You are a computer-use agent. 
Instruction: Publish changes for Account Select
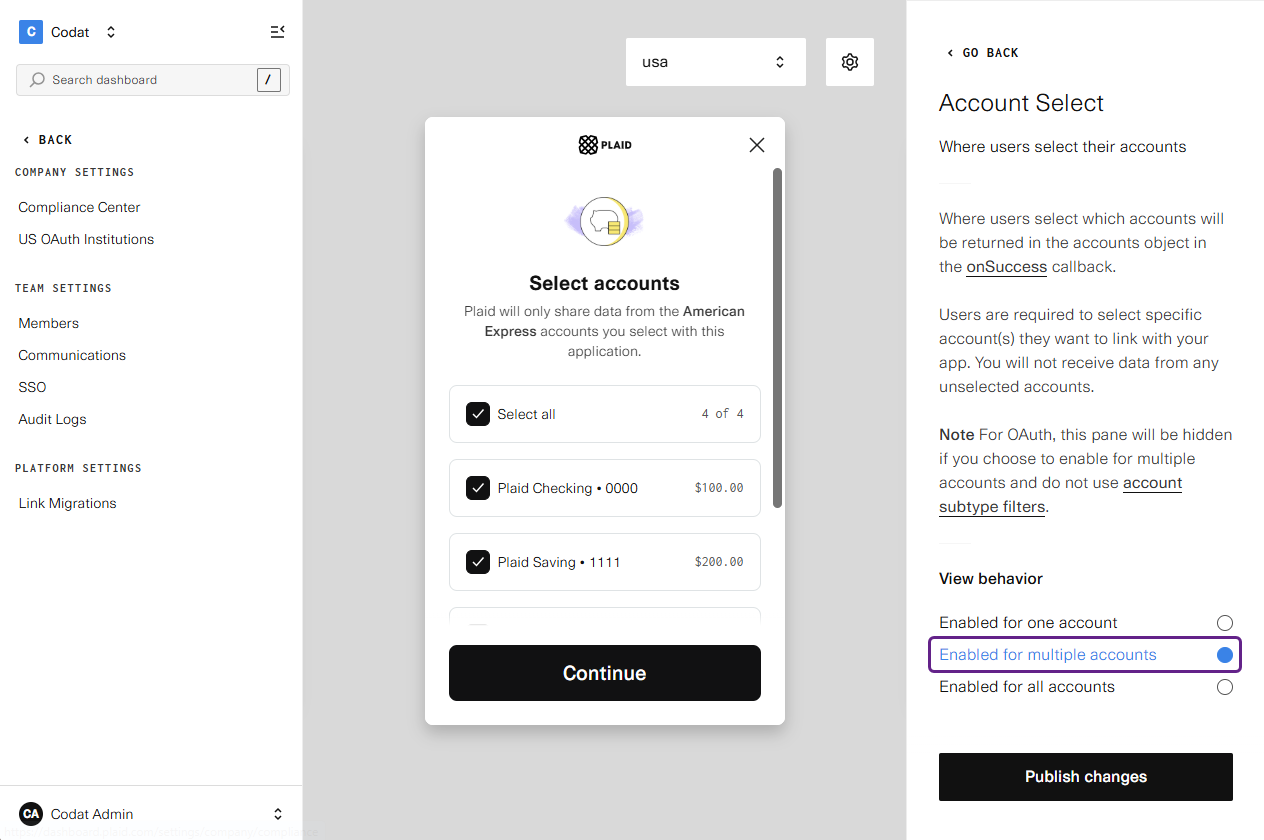tap(1085, 776)
